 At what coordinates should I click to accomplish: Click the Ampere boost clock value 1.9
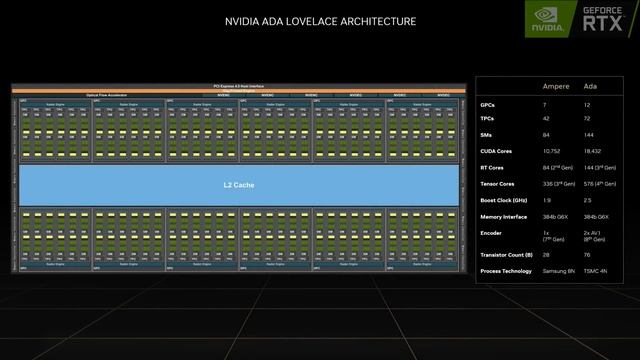point(547,200)
